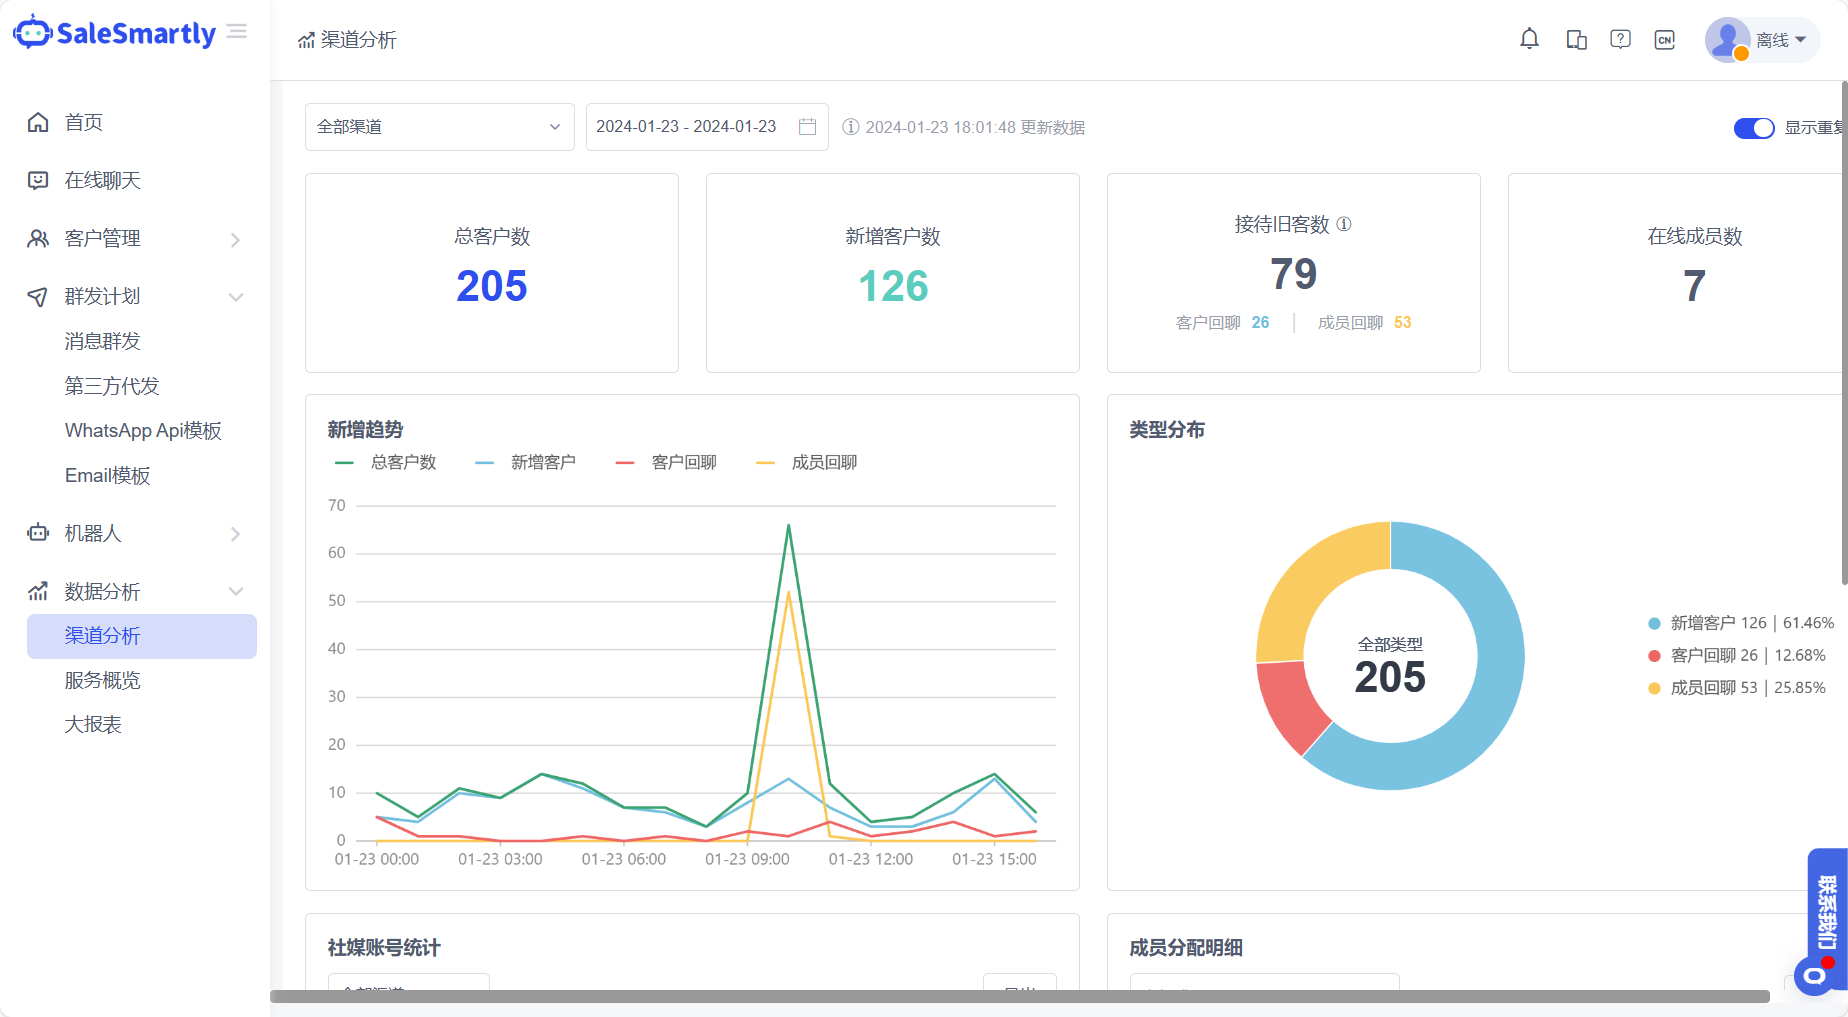Open 服务概览 in sidebar

(x=102, y=680)
